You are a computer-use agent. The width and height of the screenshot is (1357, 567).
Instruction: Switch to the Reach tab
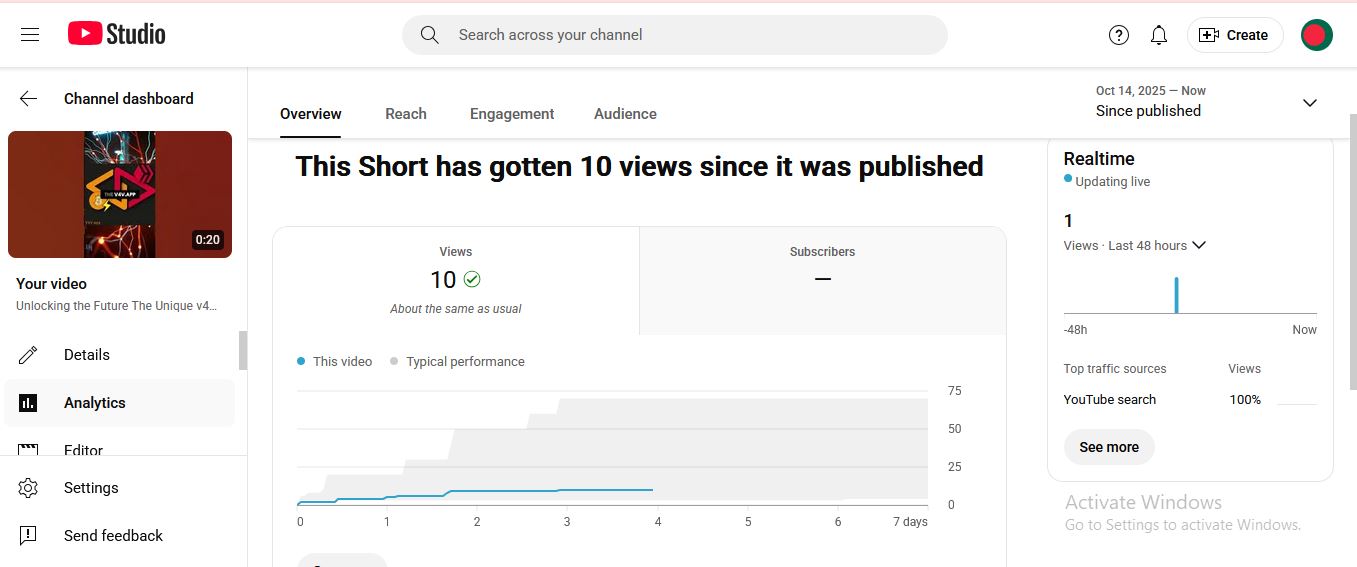[x=406, y=114]
